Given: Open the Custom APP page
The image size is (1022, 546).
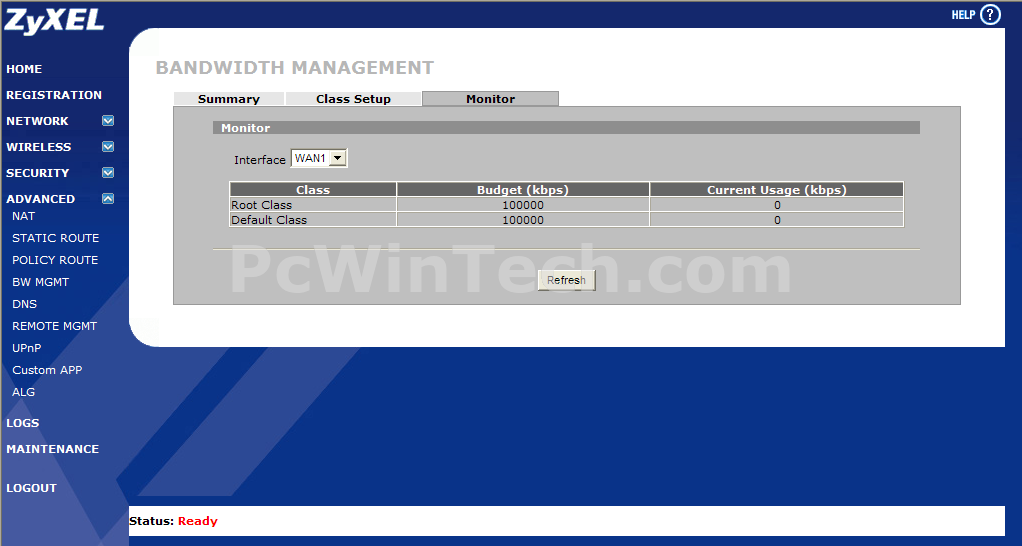Looking at the screenshot, I should click(47, 370).
